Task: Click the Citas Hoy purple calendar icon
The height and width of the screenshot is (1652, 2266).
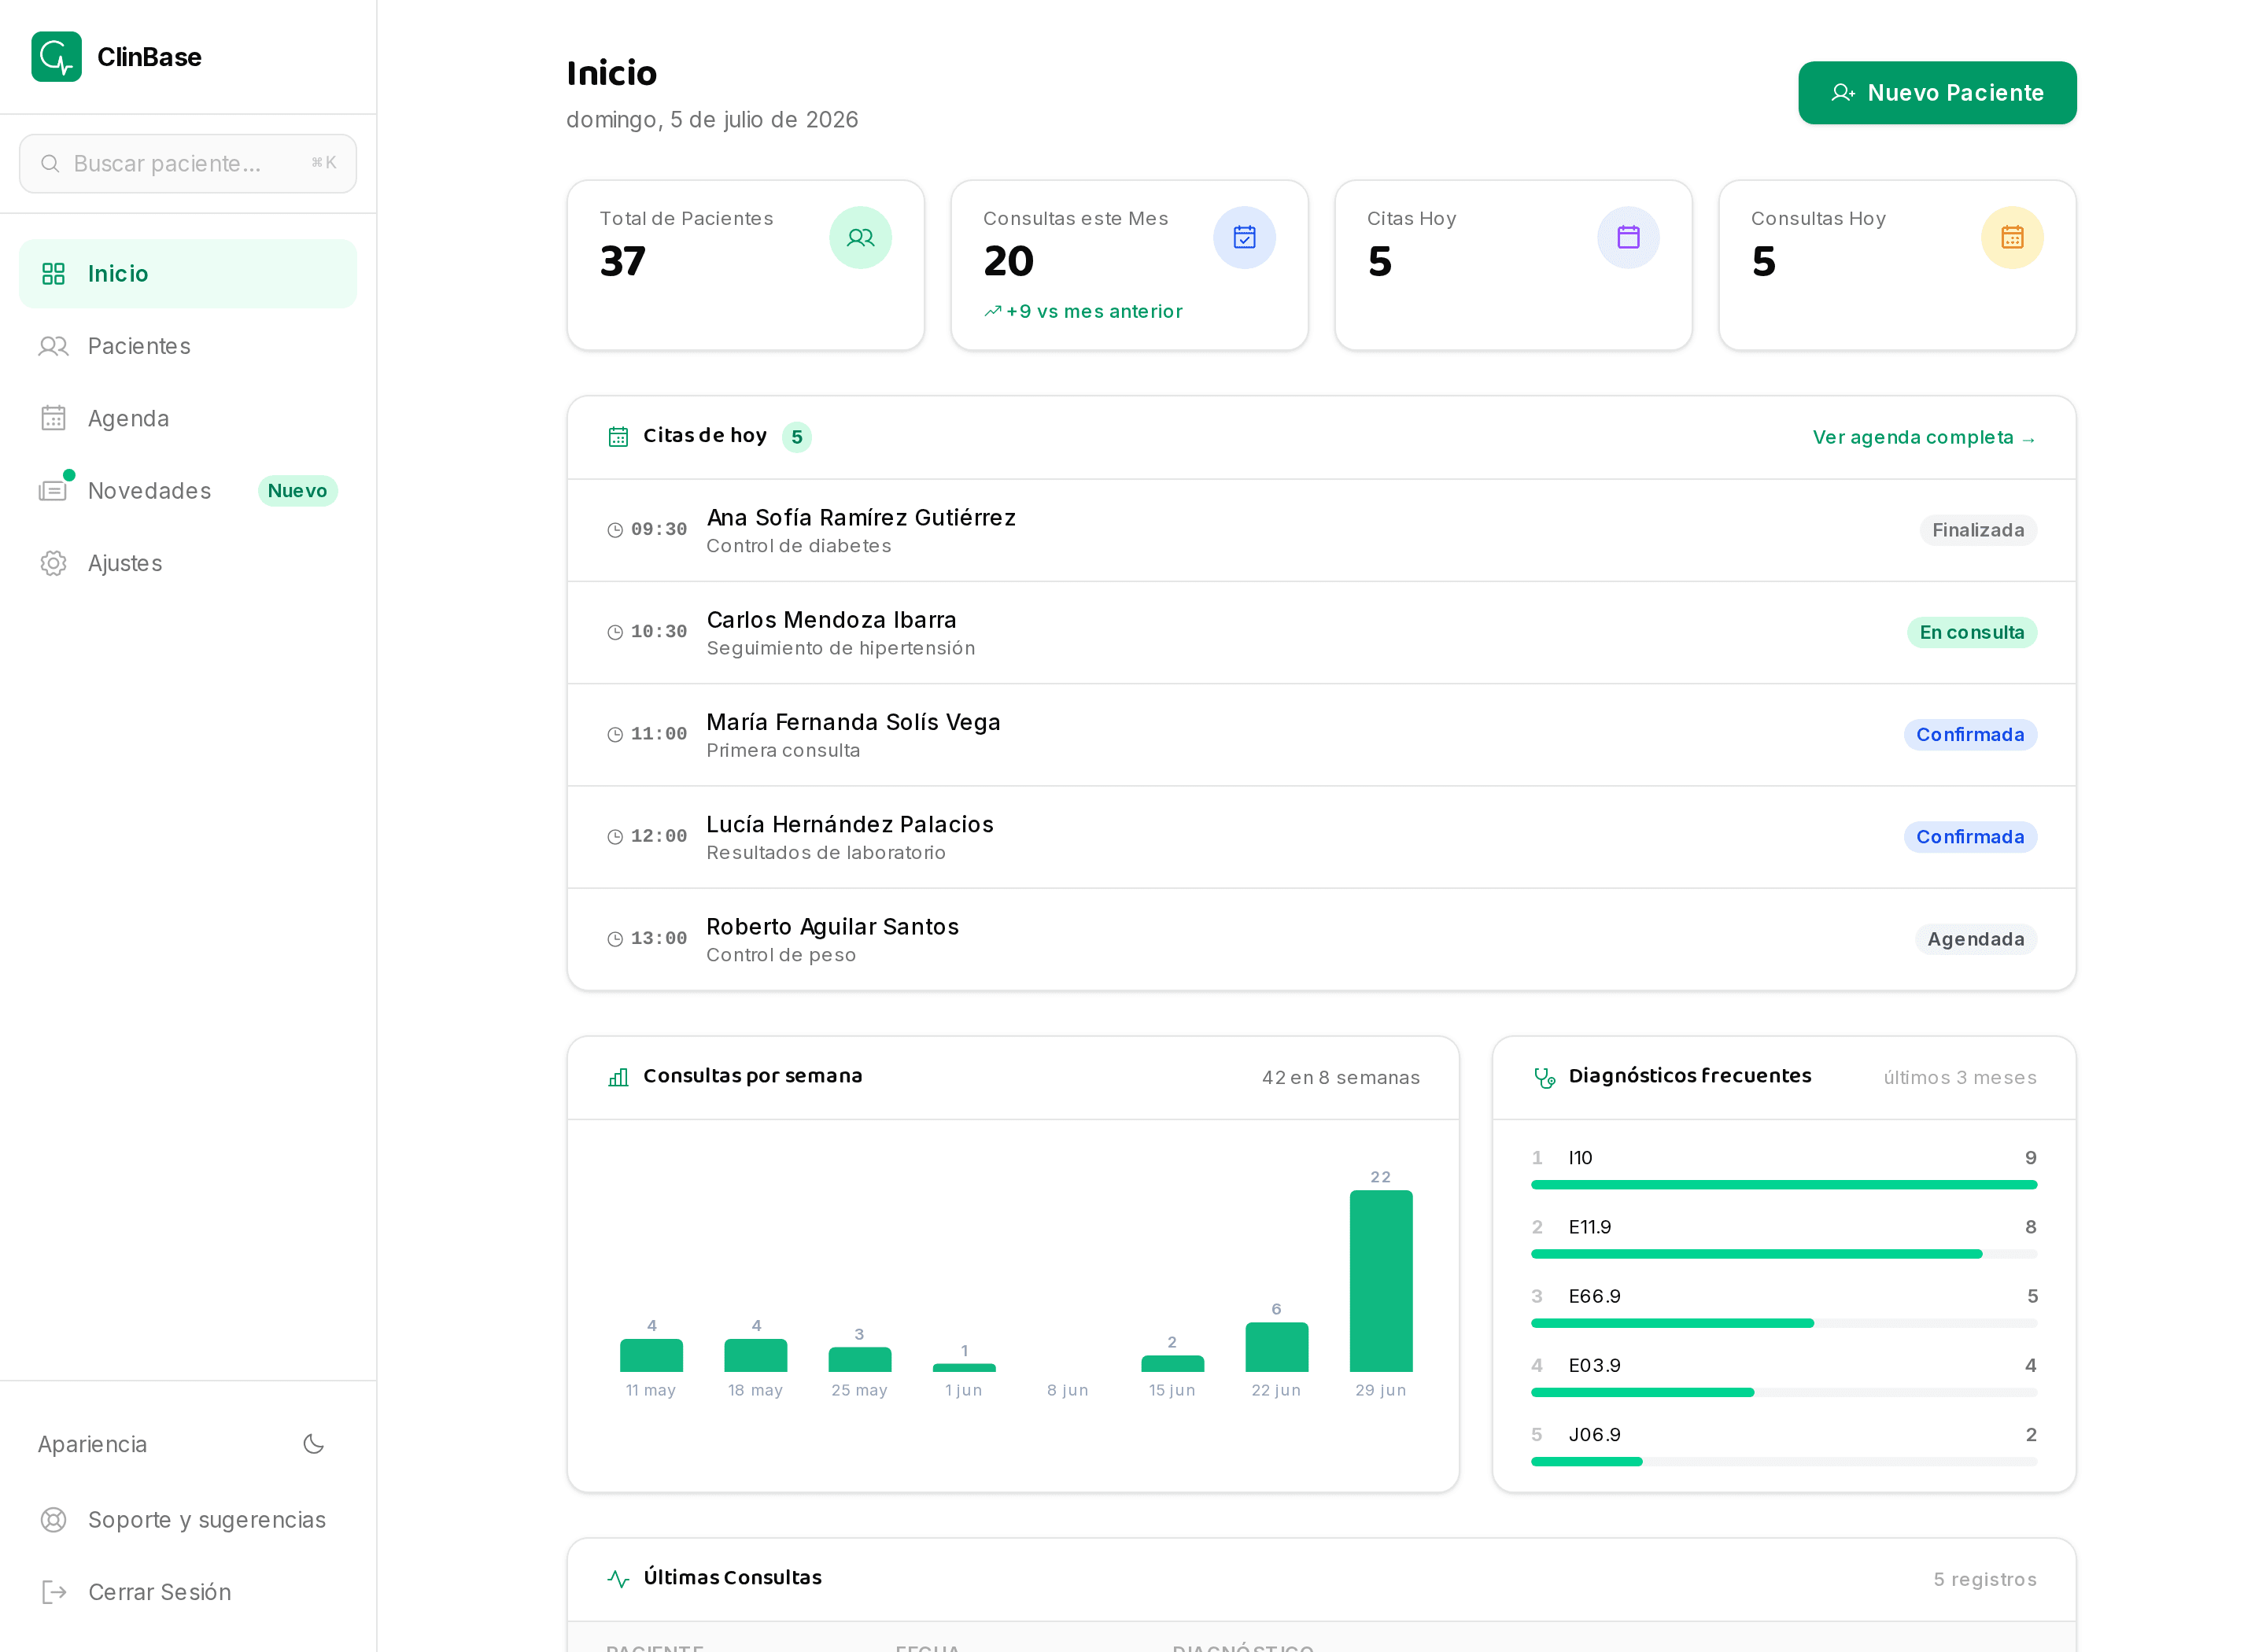Action: click(1628, 237)
